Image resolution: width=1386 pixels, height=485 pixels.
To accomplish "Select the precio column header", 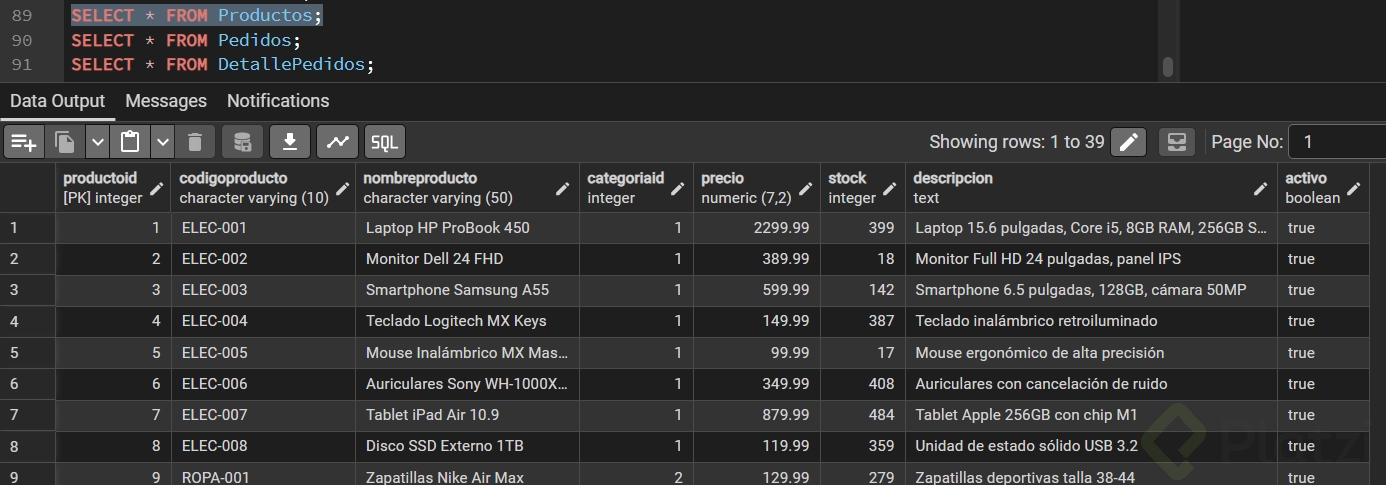I will pos(757,188).
